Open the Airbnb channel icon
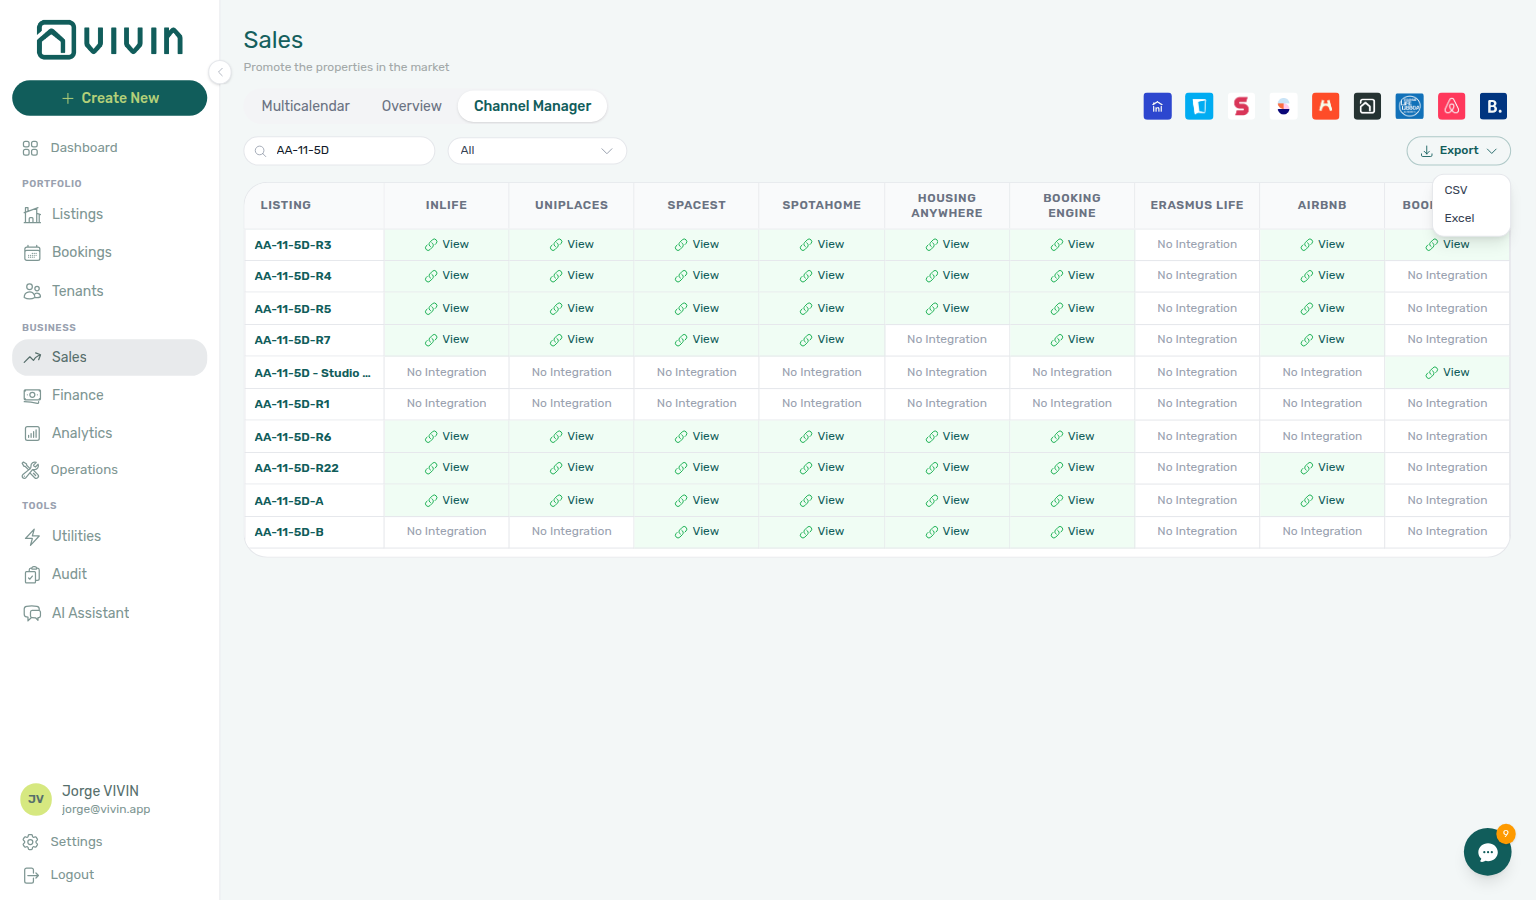This screenshot has width=1536, height=900. pyautogui.click(x=1451, y=106)
